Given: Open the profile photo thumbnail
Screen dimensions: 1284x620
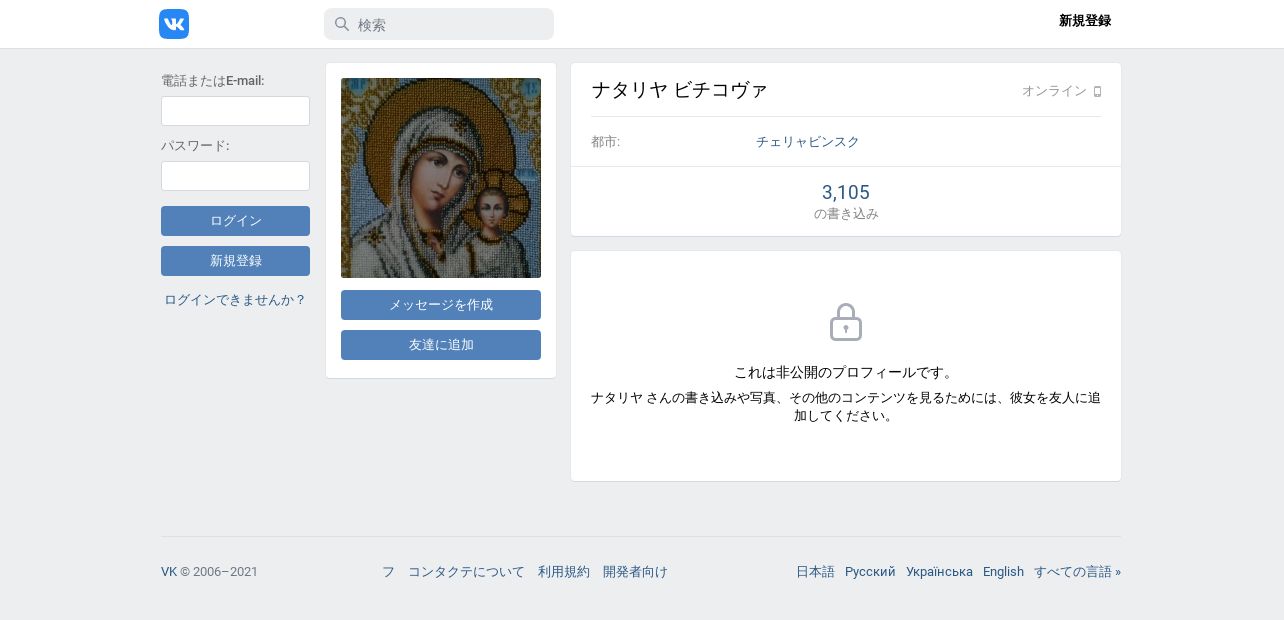Looking at the screenshot, I should (441, 178).
